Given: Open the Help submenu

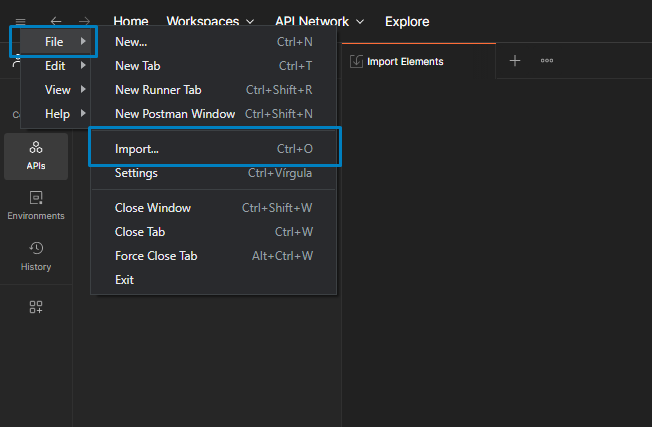Looking at the screenshot, I should [x=55, y=114].
